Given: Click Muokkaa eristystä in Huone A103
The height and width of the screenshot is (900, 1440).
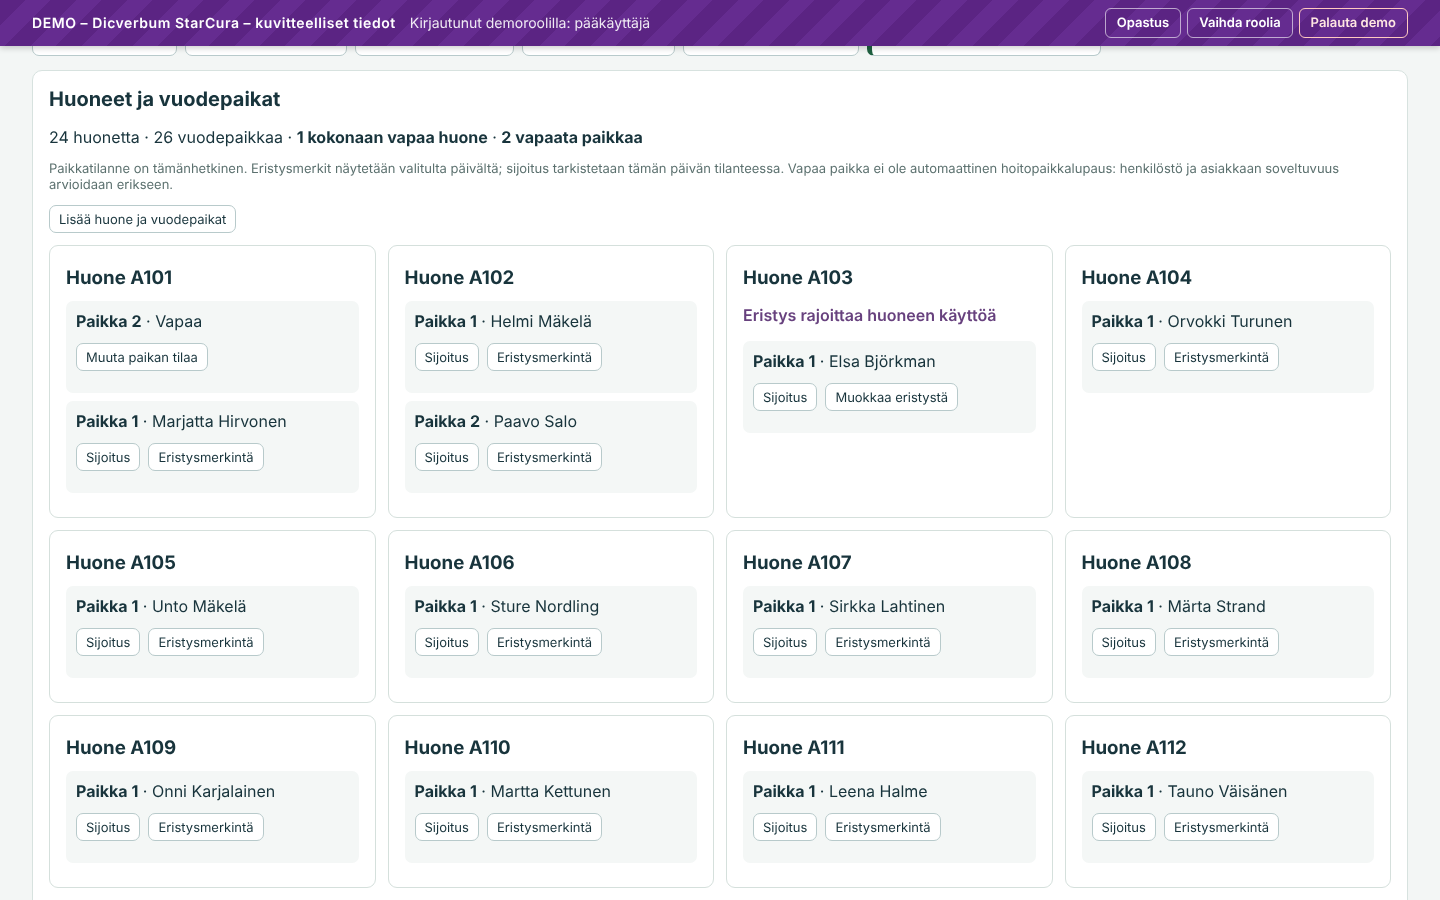Looking at the screenshot, I should point(891,397).
